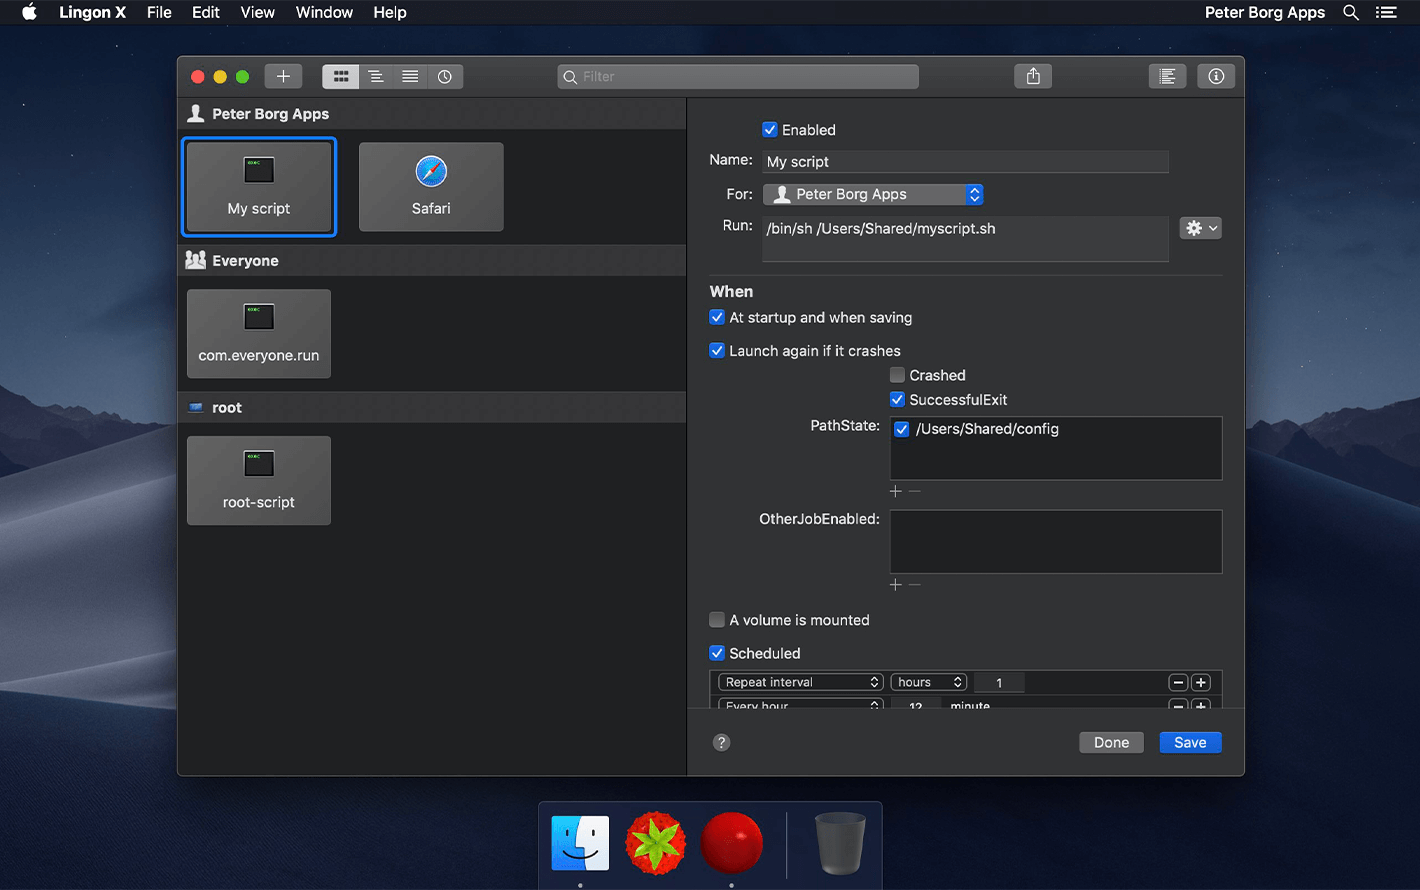Open the help question mark button
The height and width of the screenshot is (890, 1420).
[721, 742]
